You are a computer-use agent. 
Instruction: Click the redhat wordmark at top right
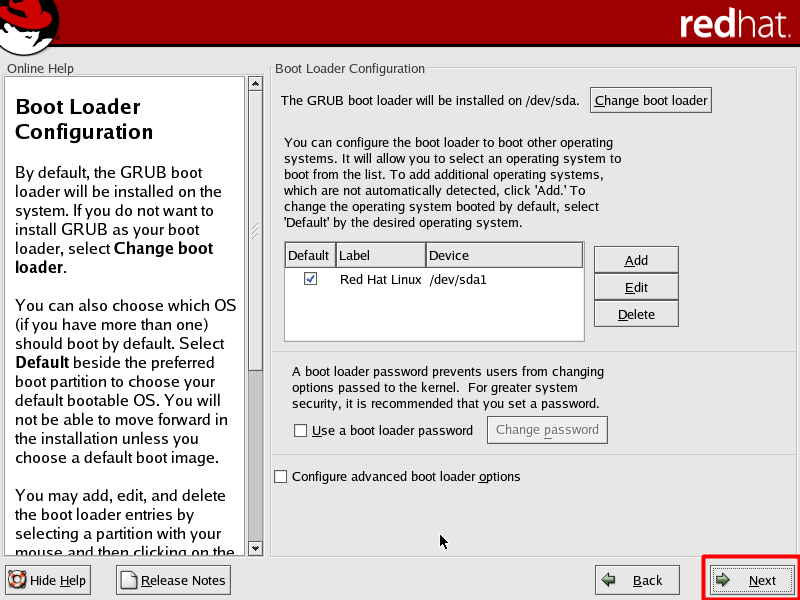tap(735, 23)
